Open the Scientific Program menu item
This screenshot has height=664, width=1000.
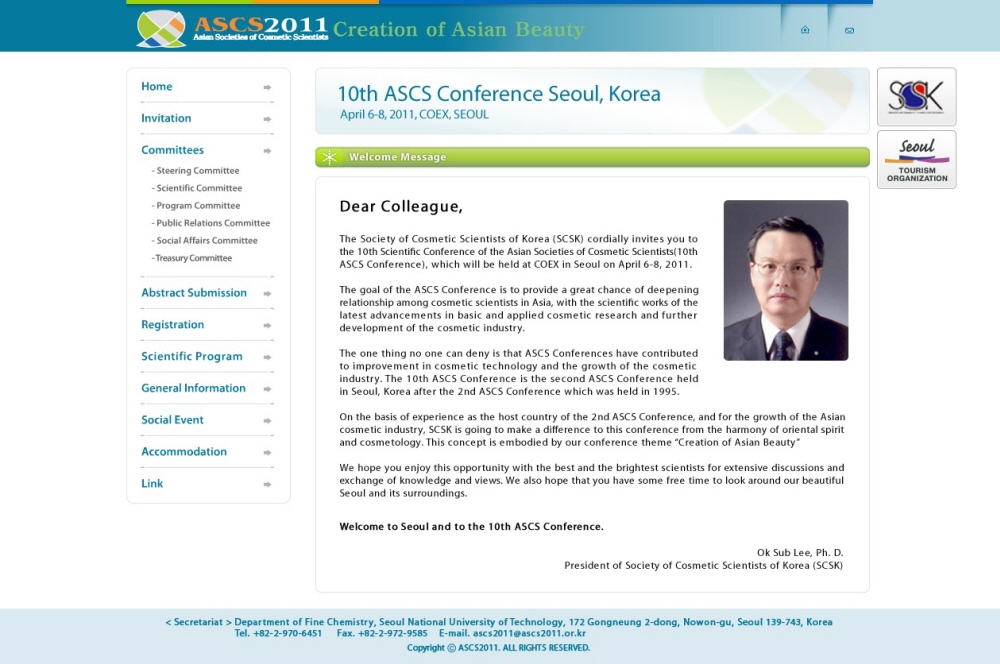(191, 356)
